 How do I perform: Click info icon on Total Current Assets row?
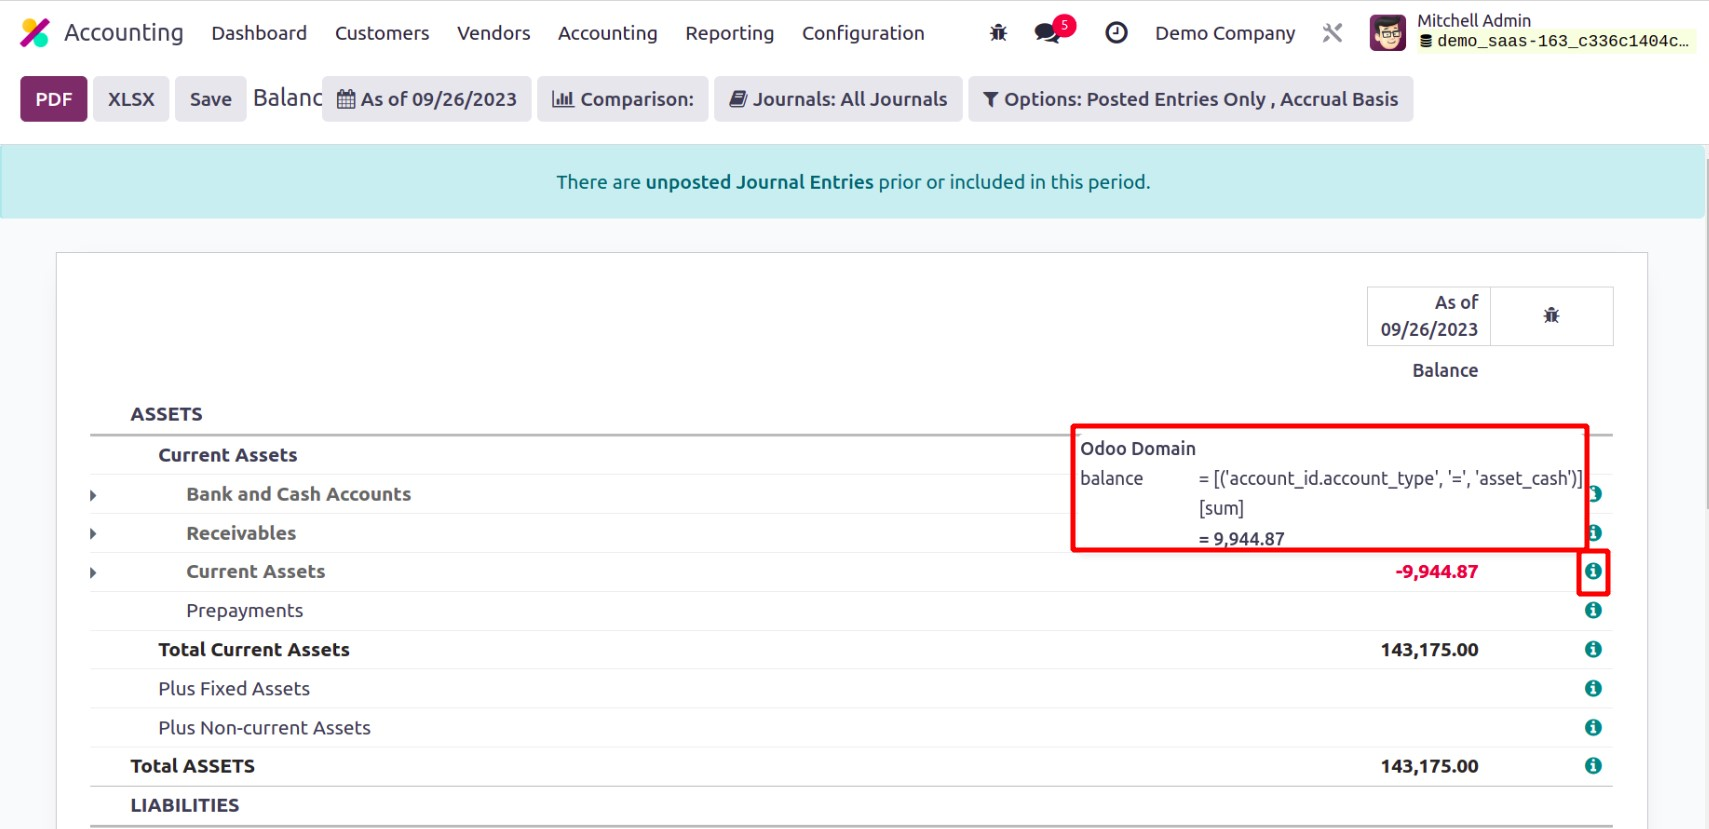(1593, 650)
